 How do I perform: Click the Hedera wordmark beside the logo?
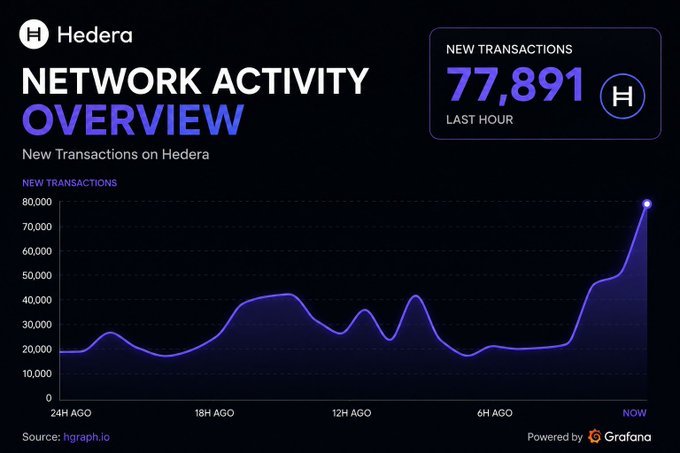tap(95, 35)
